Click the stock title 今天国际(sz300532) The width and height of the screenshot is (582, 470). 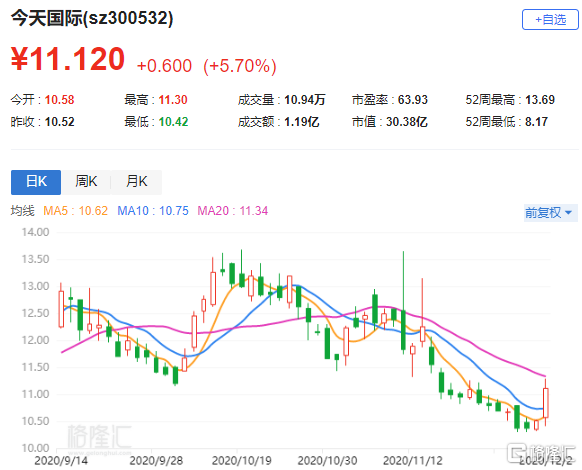point(92,18)
